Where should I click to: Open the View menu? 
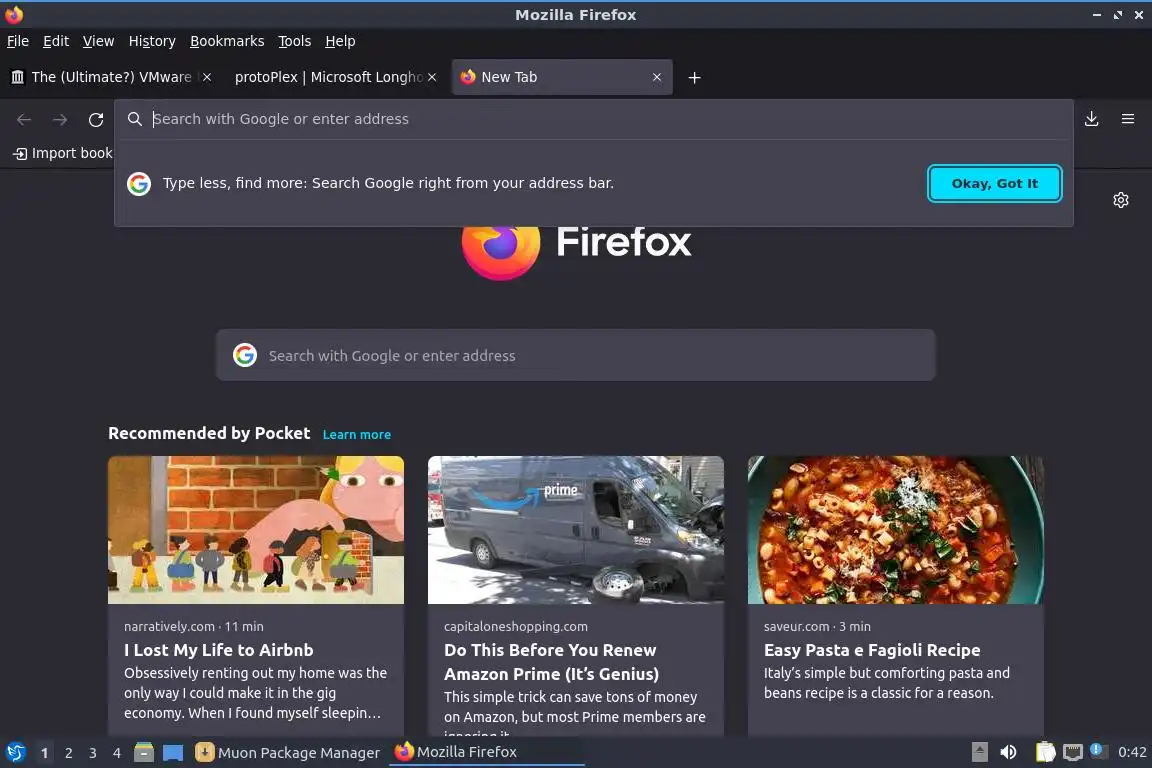click(x=98, y=41)
